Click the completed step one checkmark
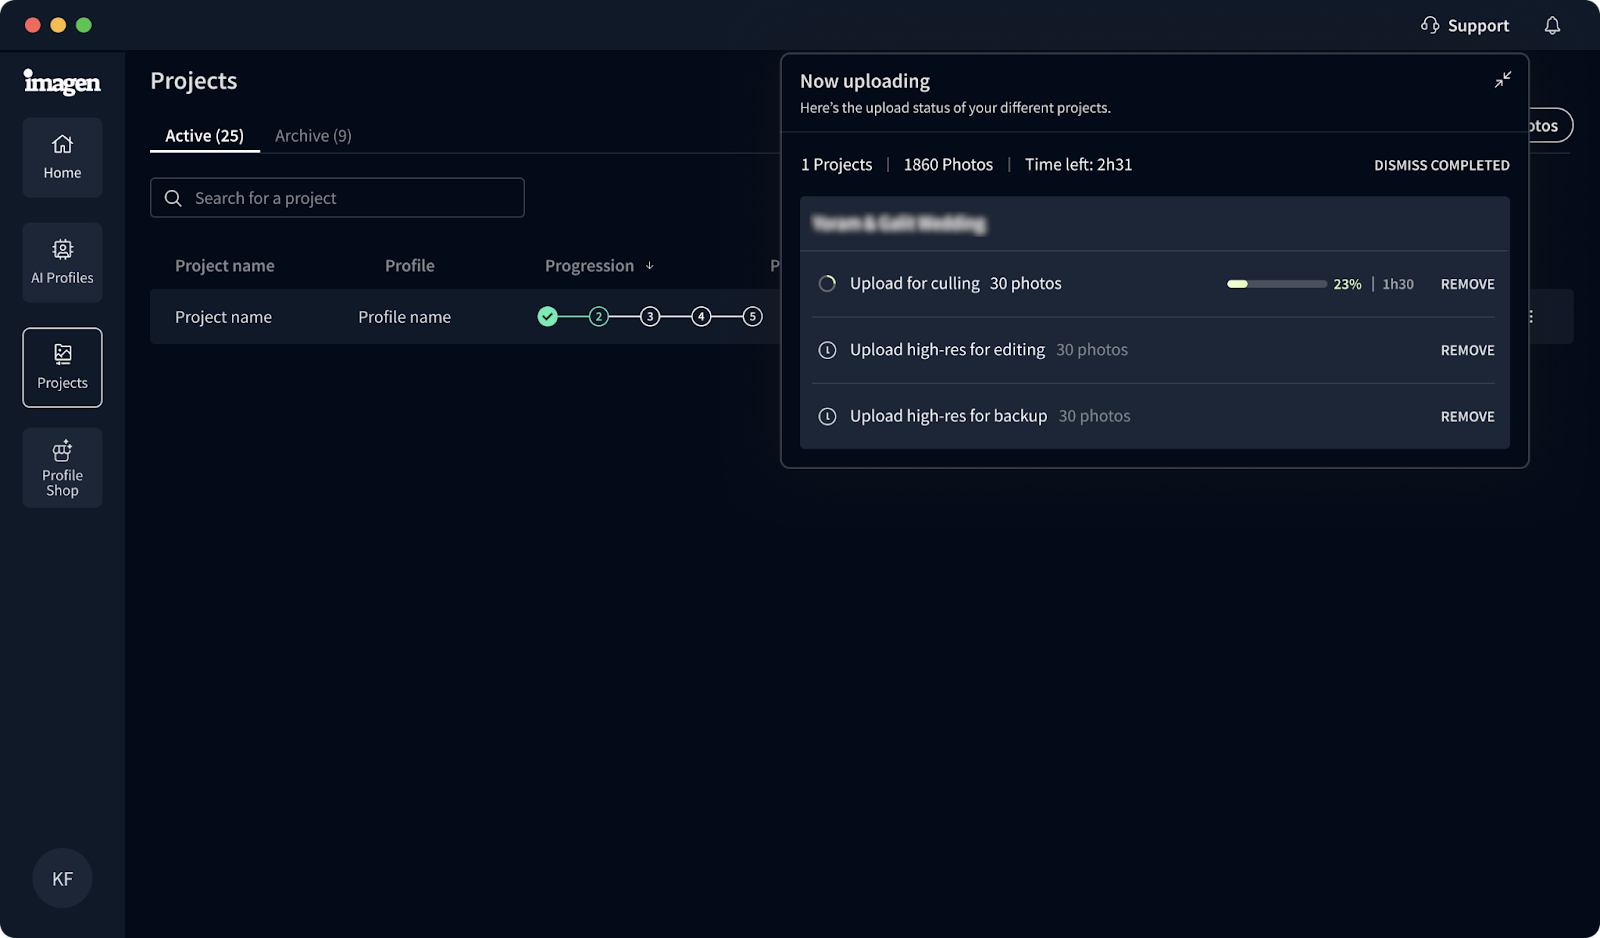 click(x=547, y=316)
